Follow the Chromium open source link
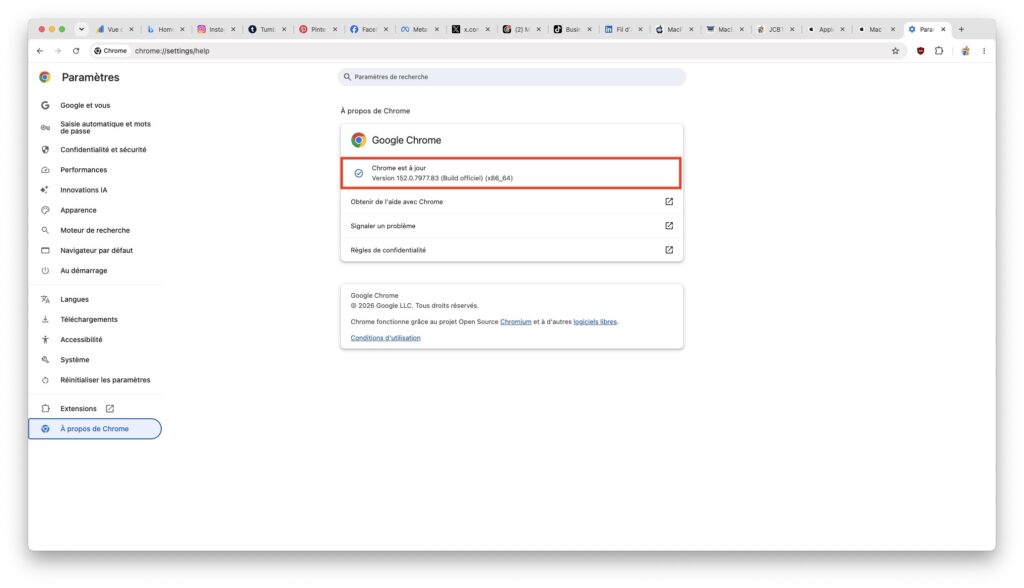The height and width of the screenshot is (588, 1024). (x=515, y=322)
